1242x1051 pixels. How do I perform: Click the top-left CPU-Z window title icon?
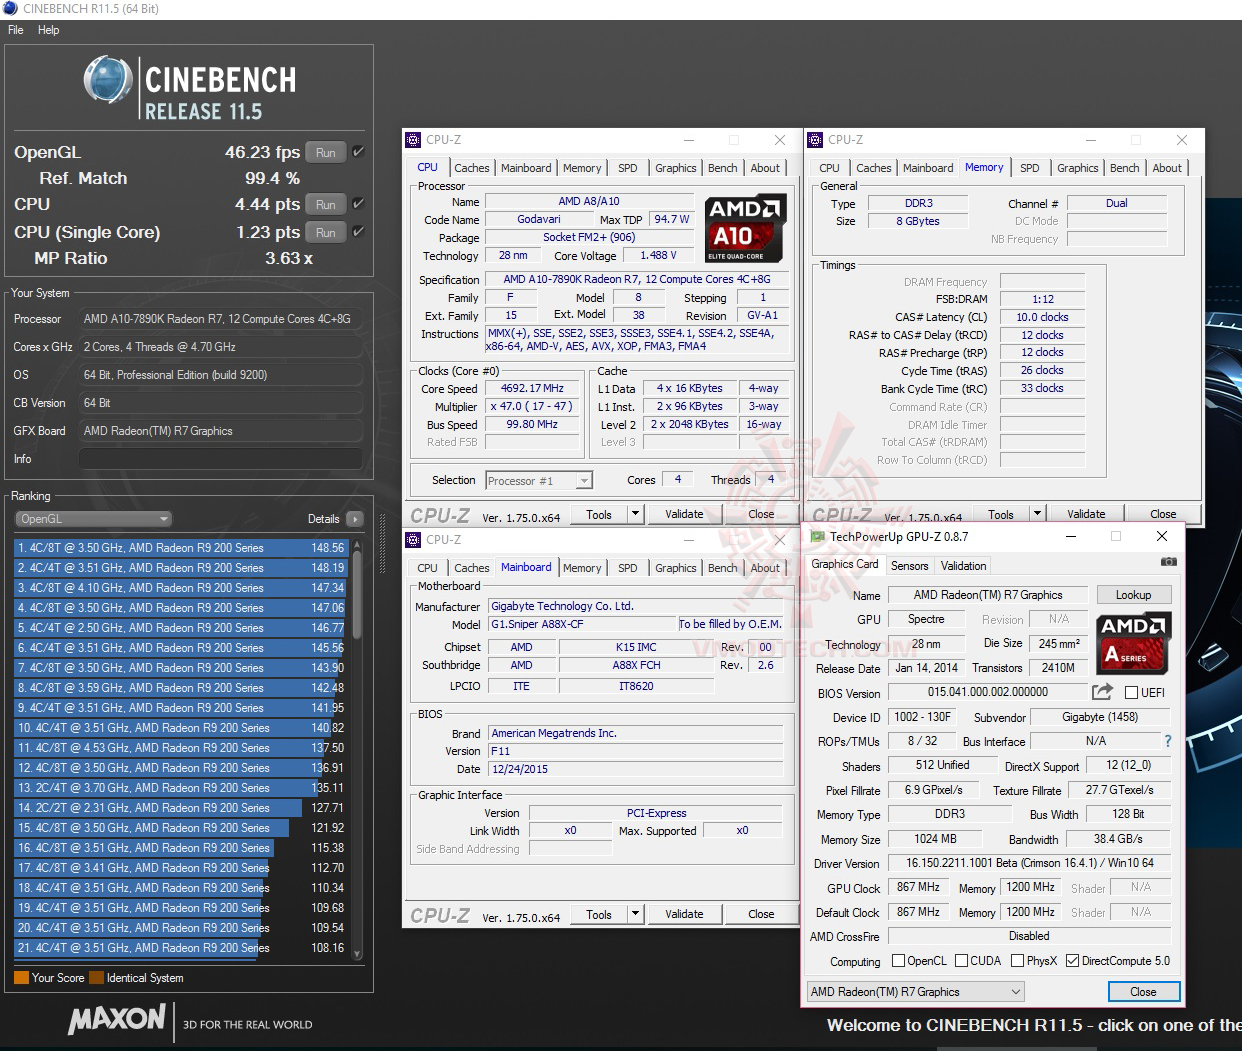point(414,140)
